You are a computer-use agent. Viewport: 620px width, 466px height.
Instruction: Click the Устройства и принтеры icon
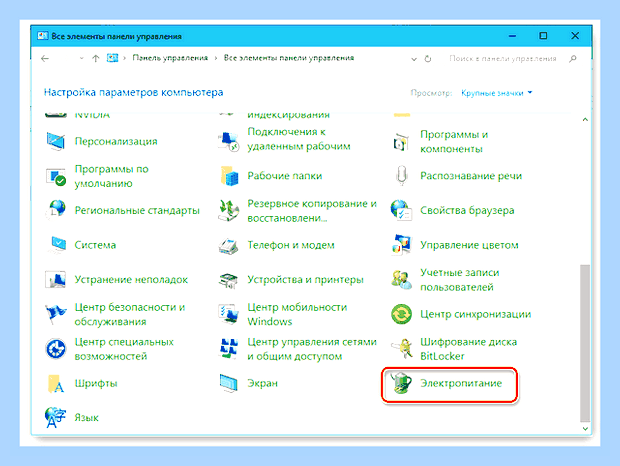click(229, 280)
